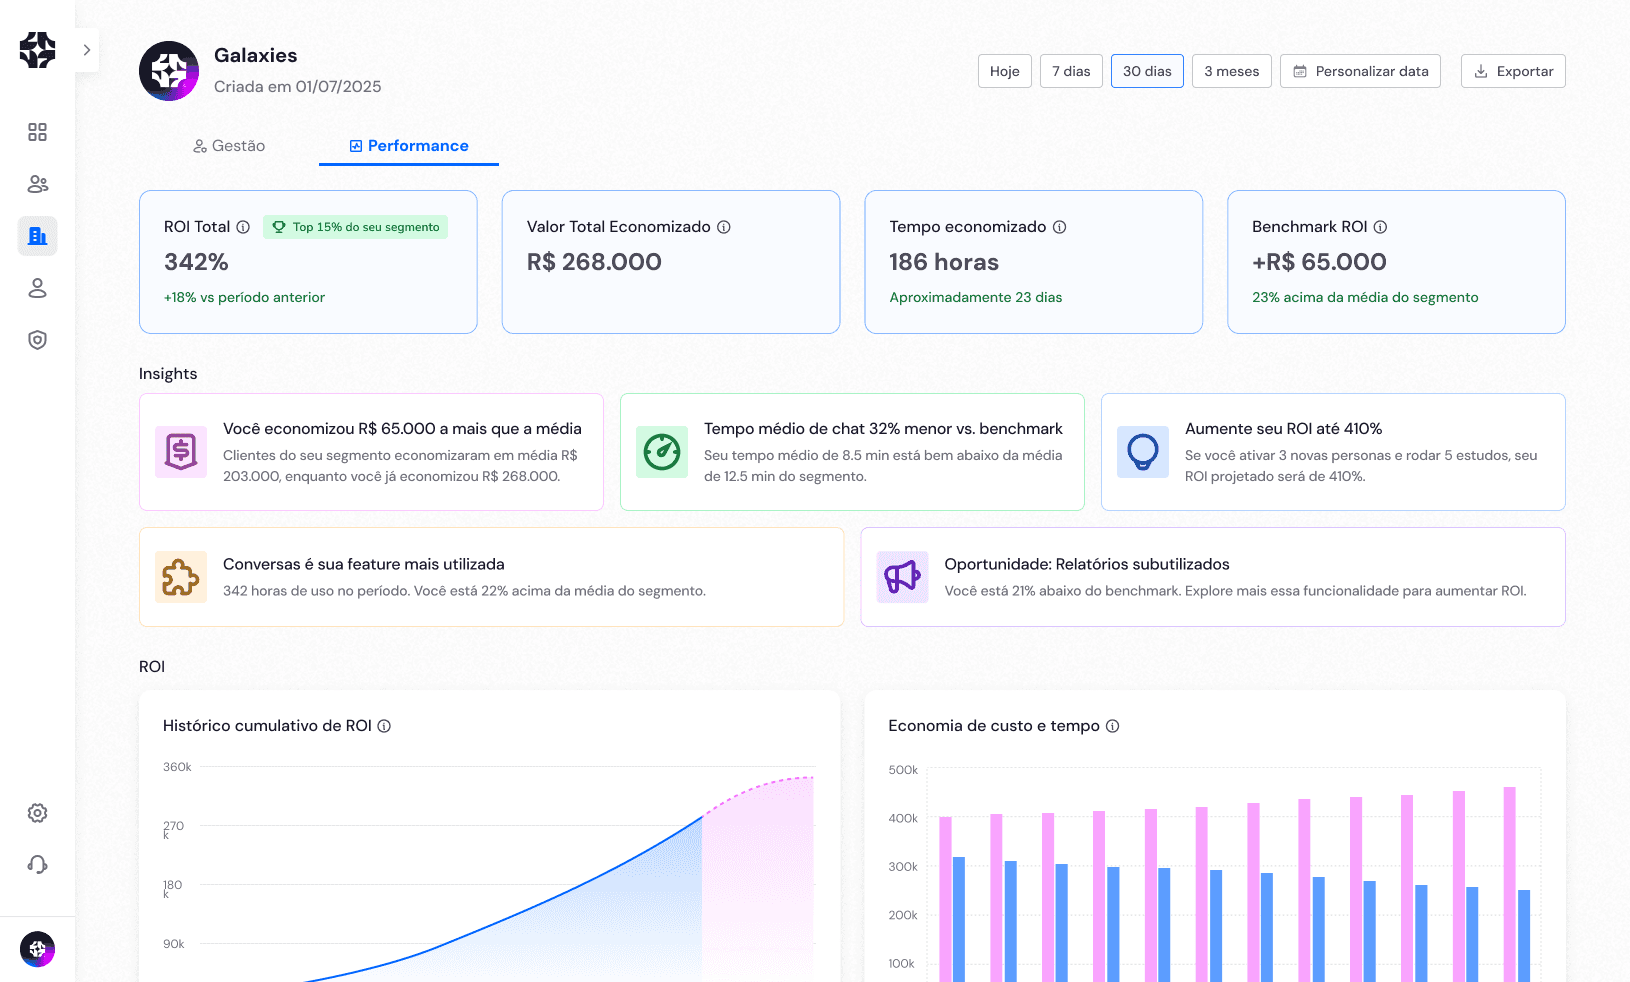The image size is (1630, 982).
Task: Click the info icon next to ROI Total
Action: click(245, 227)
